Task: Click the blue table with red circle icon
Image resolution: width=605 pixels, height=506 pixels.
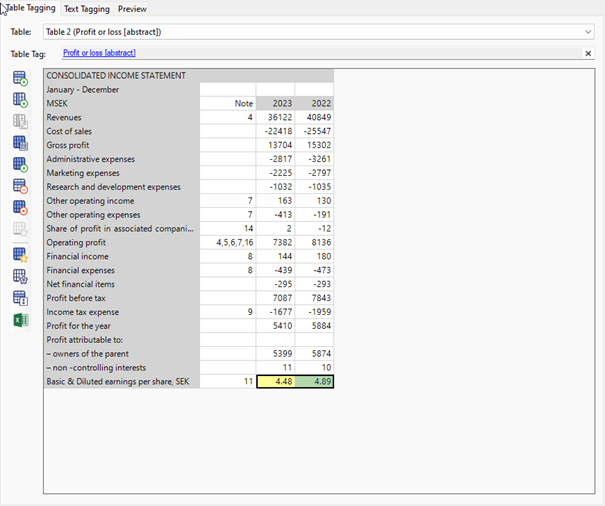Action: (20, 208)
